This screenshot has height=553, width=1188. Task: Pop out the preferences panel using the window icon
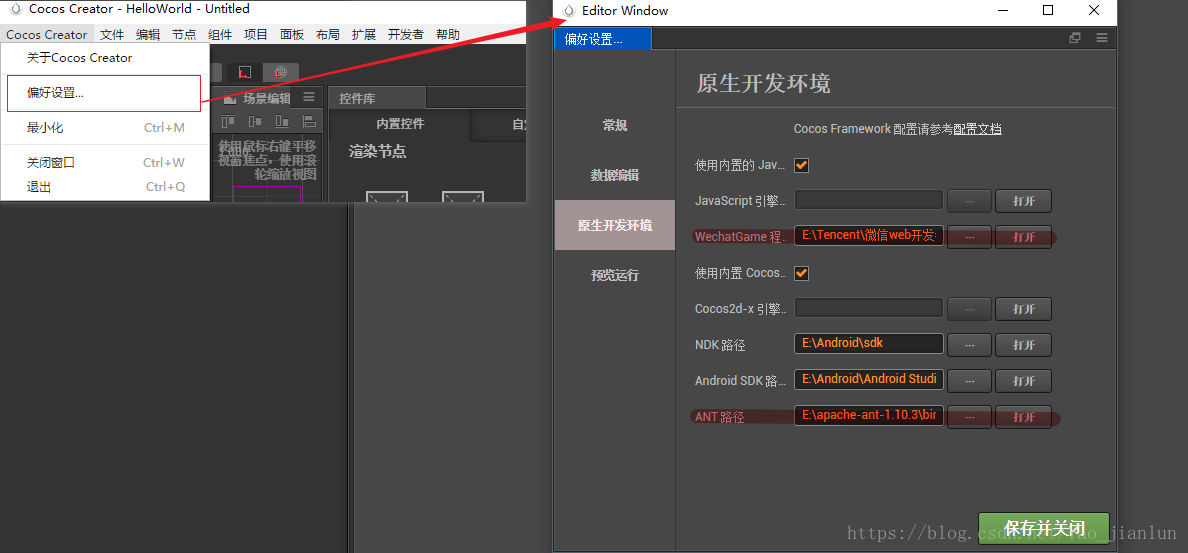click(x=1074, y=38)
